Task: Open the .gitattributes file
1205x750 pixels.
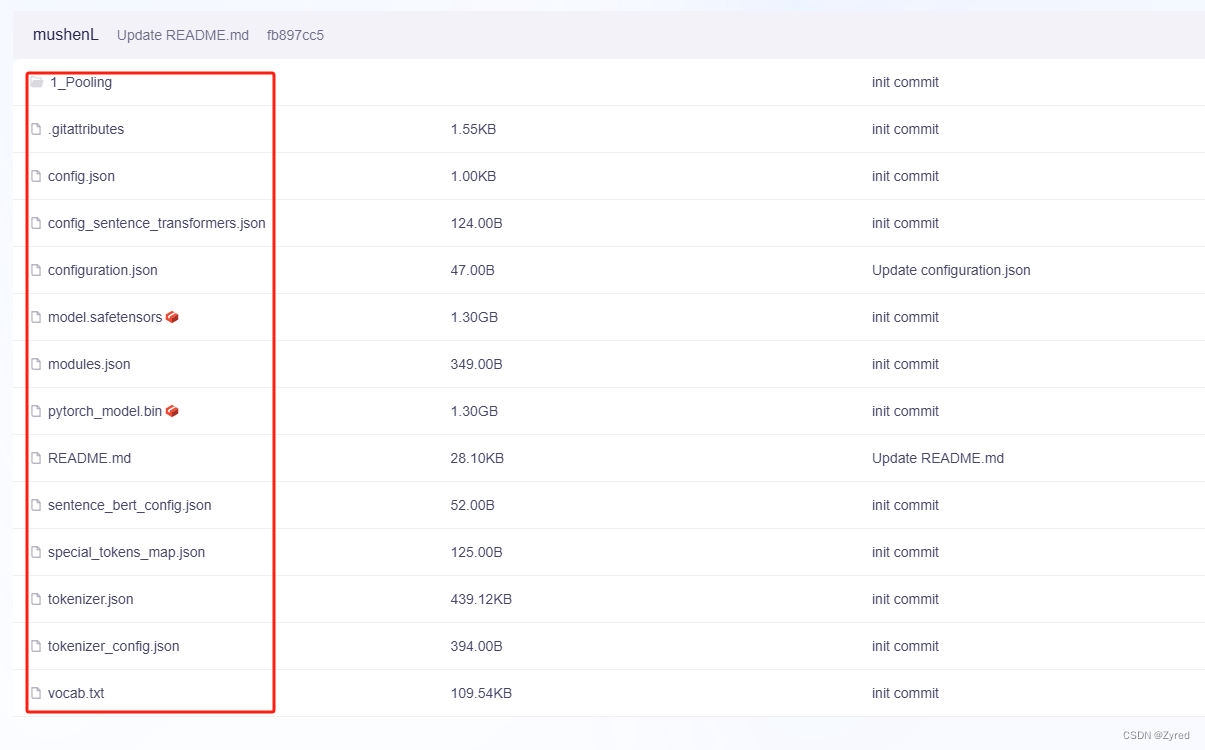Action: (x=86, y=129)
